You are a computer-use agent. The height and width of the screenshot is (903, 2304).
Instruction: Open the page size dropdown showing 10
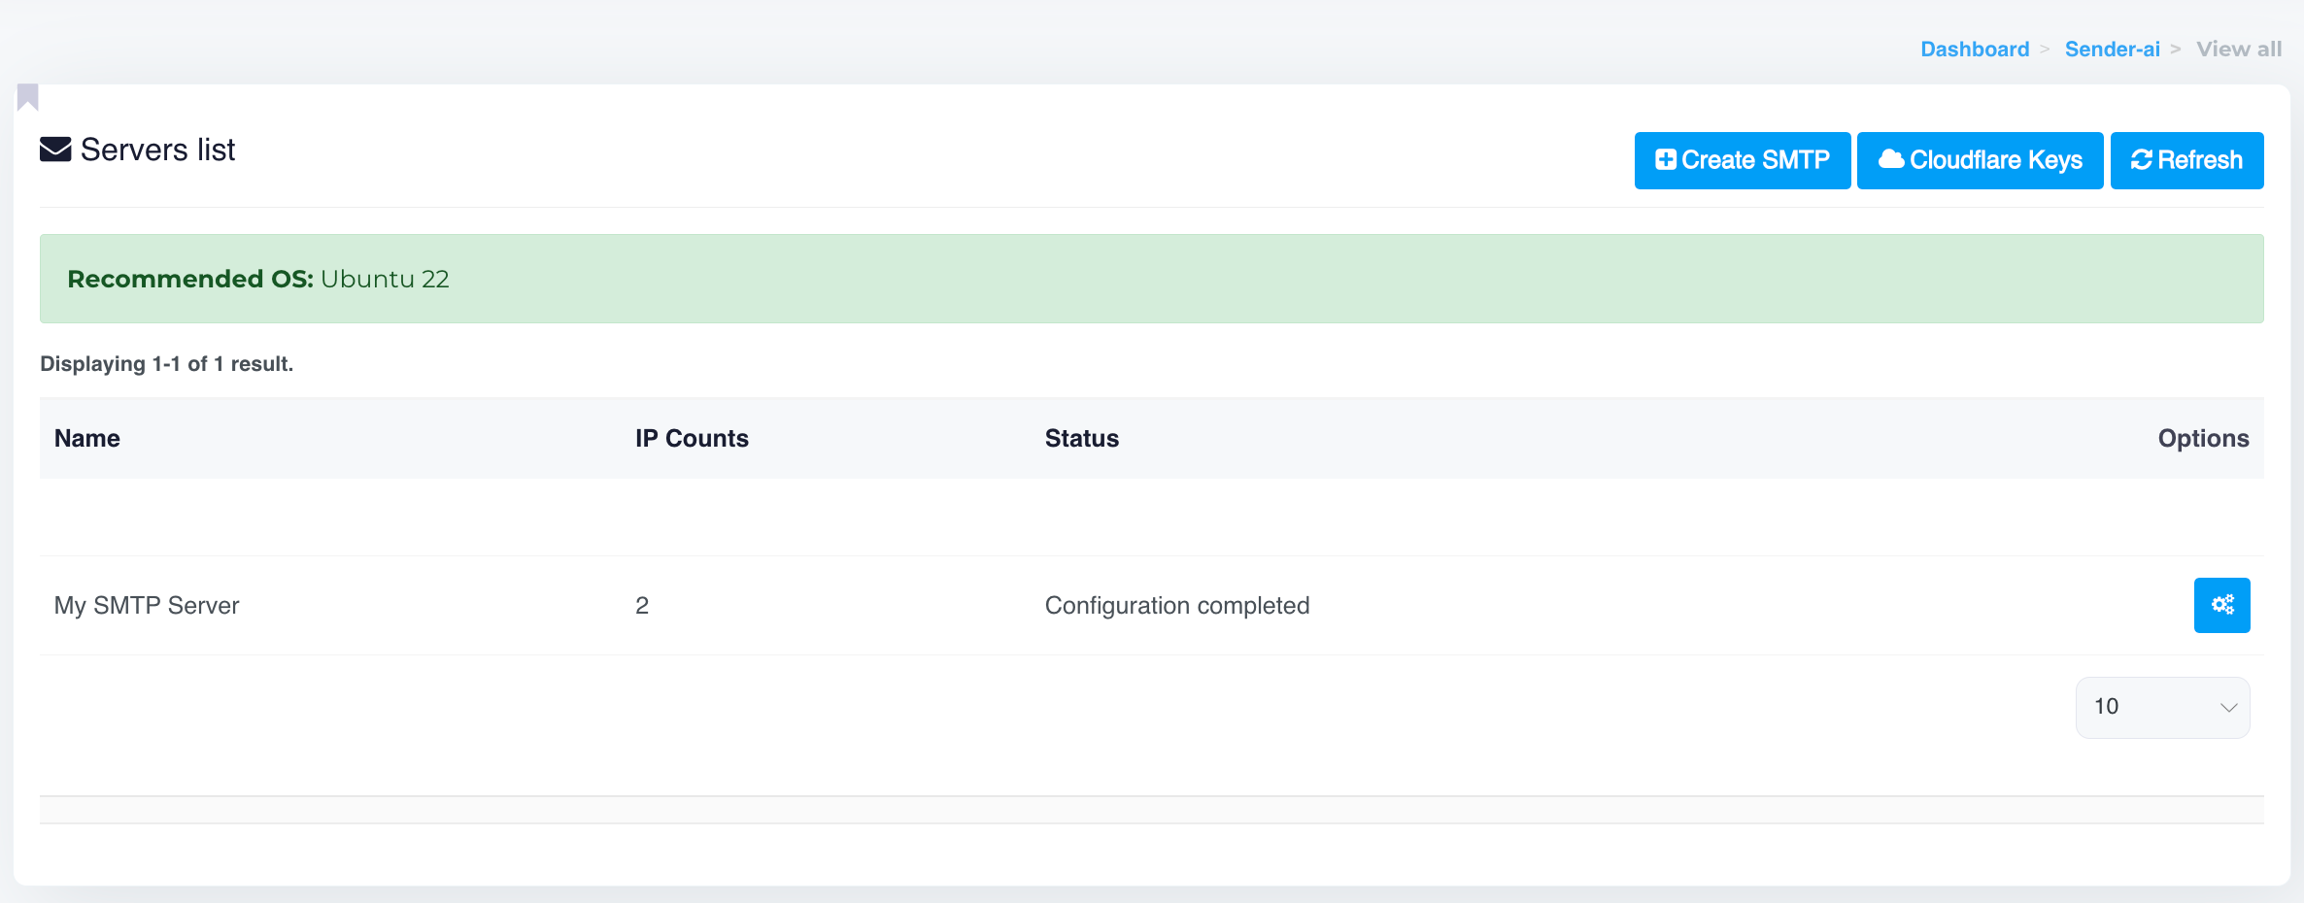(x=2162, y=707)
